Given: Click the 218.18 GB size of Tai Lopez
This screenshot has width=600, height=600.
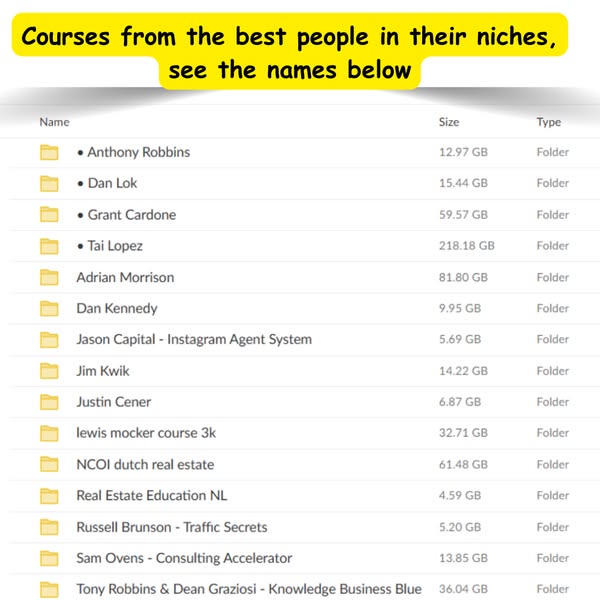Looking at the screenshot, I should 466,246.
